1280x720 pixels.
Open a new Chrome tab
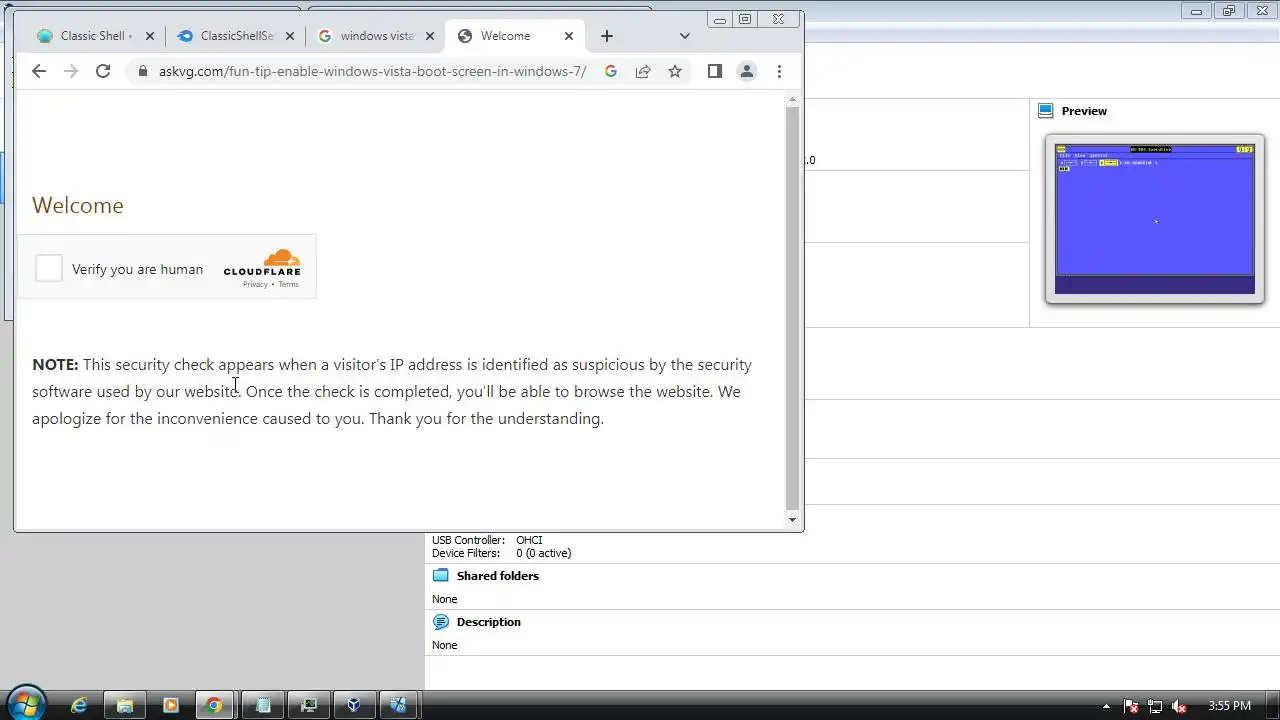tap(607, 36)
